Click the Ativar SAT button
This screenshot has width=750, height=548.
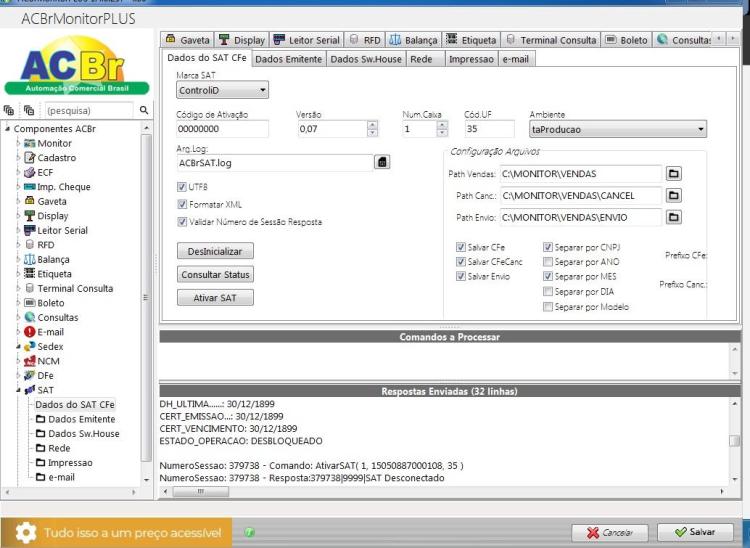pos(215,297)
